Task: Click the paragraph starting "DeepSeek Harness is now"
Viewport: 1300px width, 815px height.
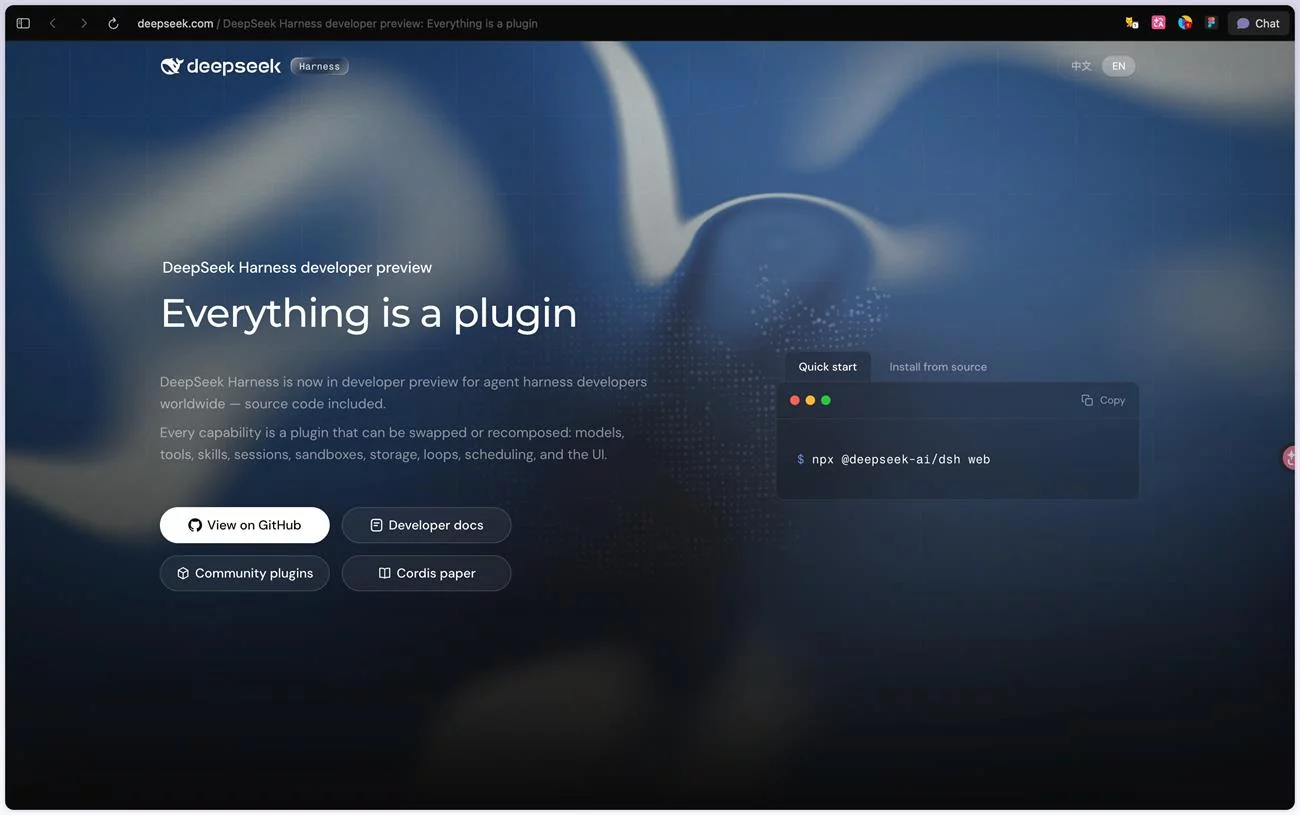Action: click(x=403, y=393)
